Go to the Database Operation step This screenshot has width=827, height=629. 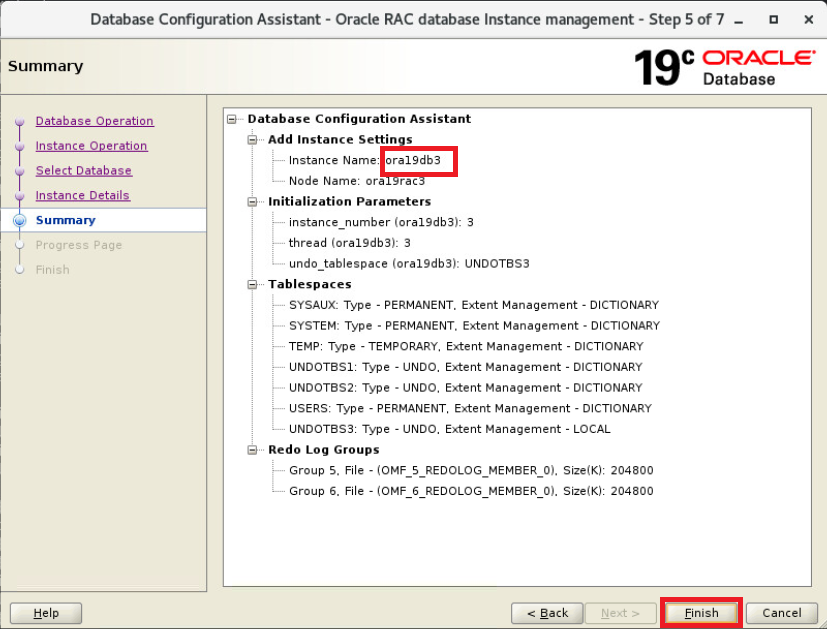(x=94, y=121)
